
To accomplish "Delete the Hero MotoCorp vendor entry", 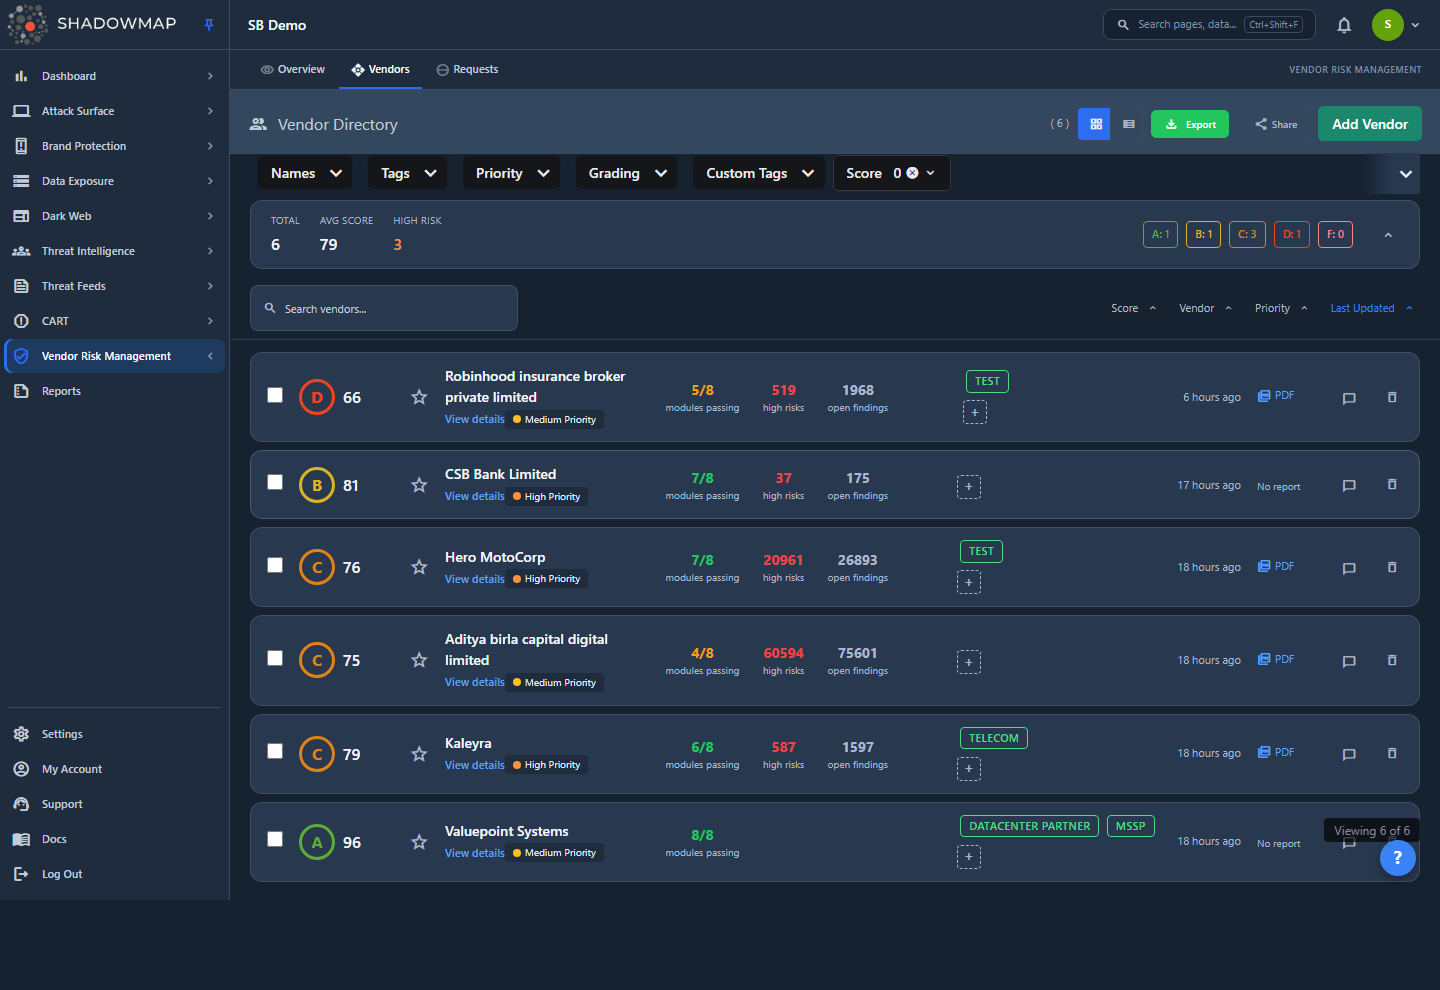I will click(1392, 567).
